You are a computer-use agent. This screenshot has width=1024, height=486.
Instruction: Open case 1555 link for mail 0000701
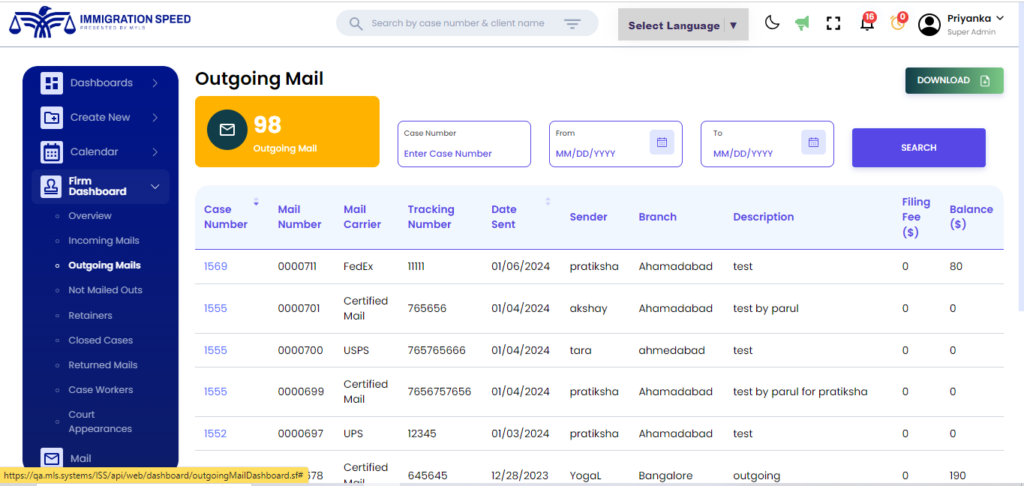(x=216, y=308)
